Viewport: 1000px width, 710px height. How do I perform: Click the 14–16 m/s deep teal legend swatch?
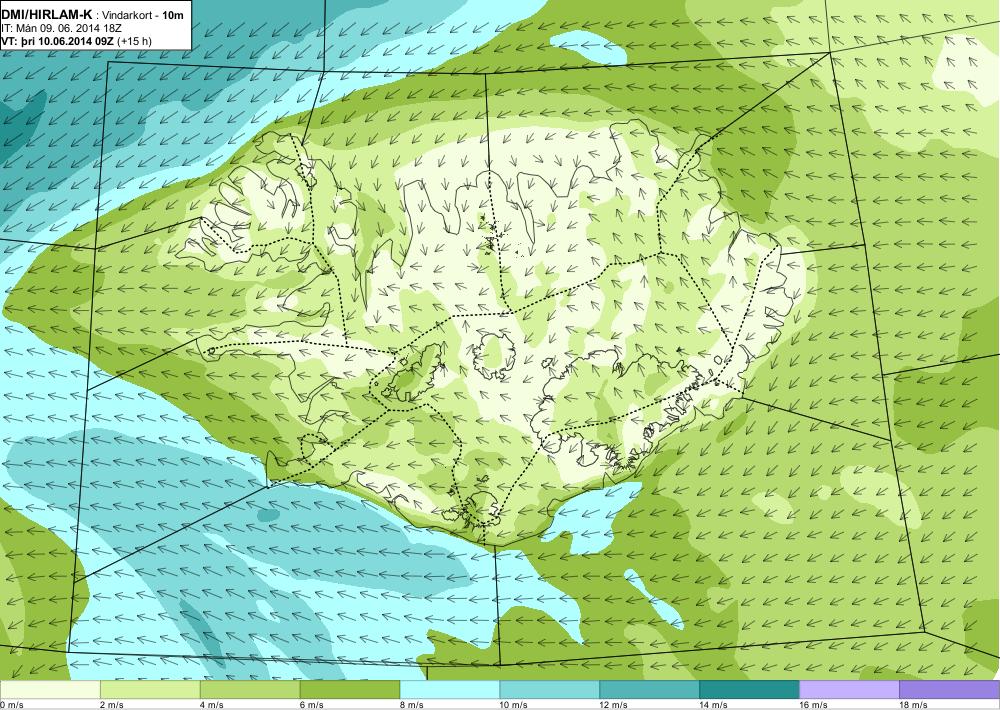(749, 690)
